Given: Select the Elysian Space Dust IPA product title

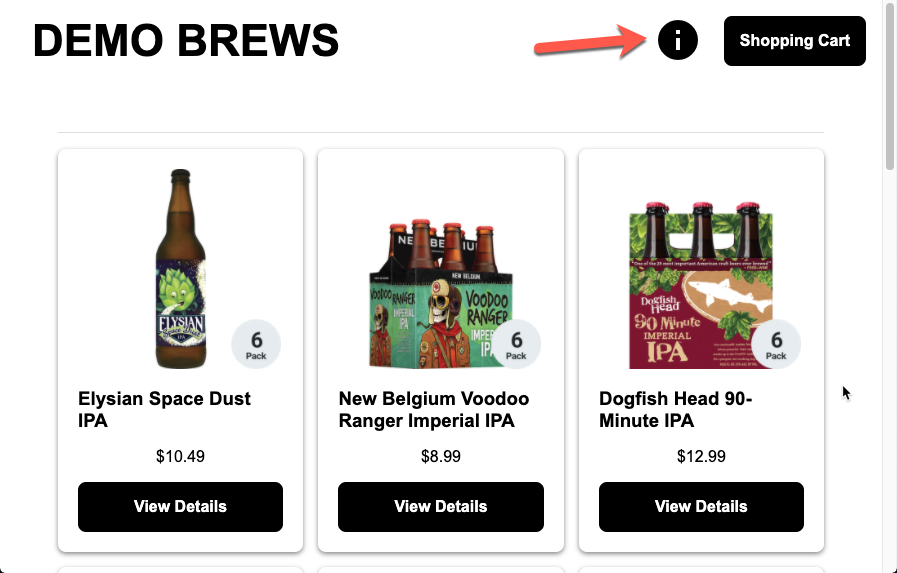Looking at the screenshot, I should pos(164,410).
